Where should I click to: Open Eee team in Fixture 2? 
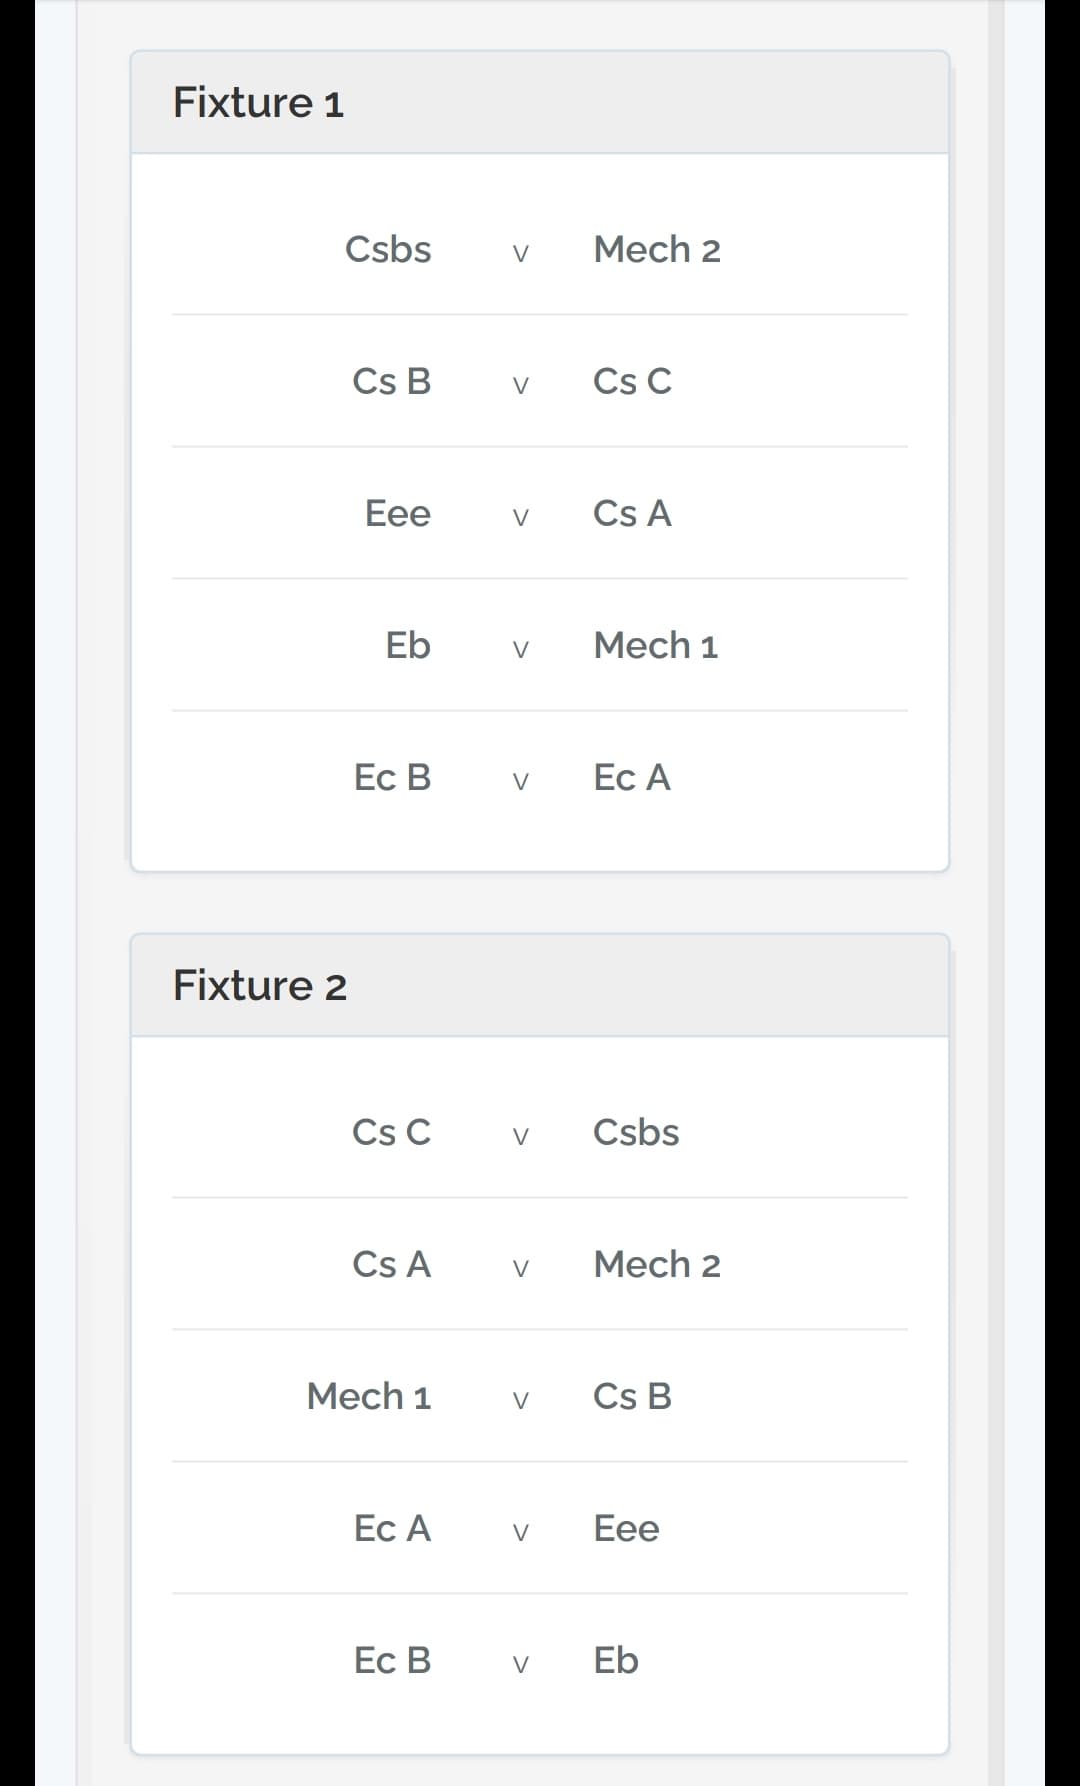click(x=626, y=1528)
